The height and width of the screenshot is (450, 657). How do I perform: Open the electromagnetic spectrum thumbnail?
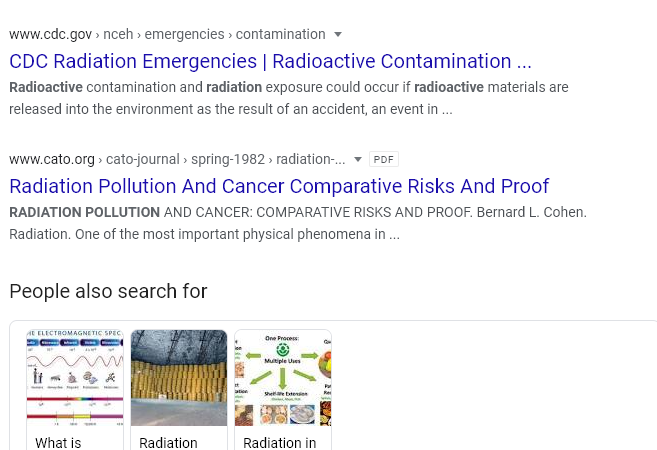click(x=75, y=378)
